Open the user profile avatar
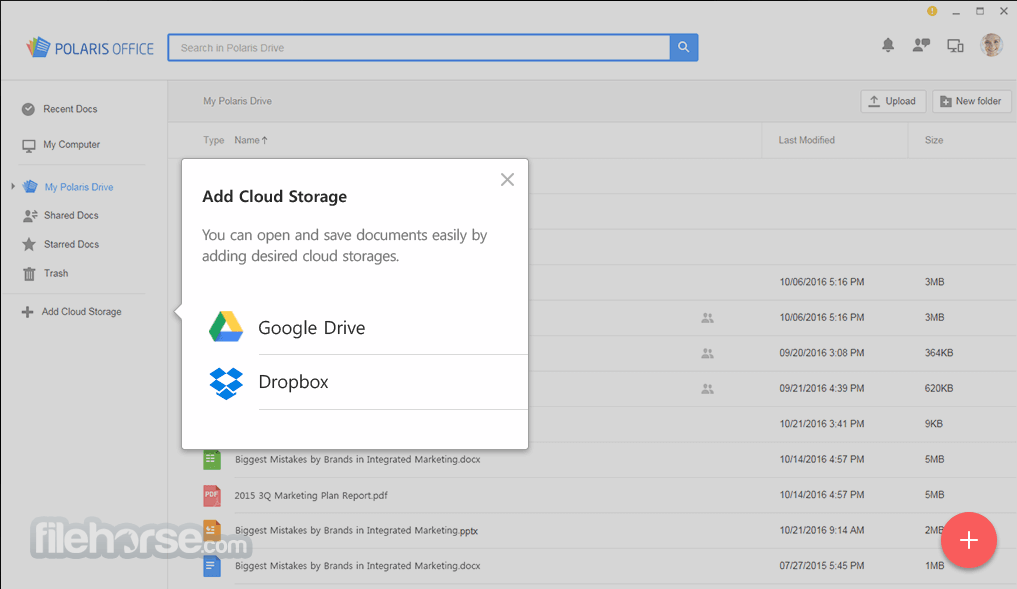Screen dimensions: 1017x589 (x=991, y=45)
